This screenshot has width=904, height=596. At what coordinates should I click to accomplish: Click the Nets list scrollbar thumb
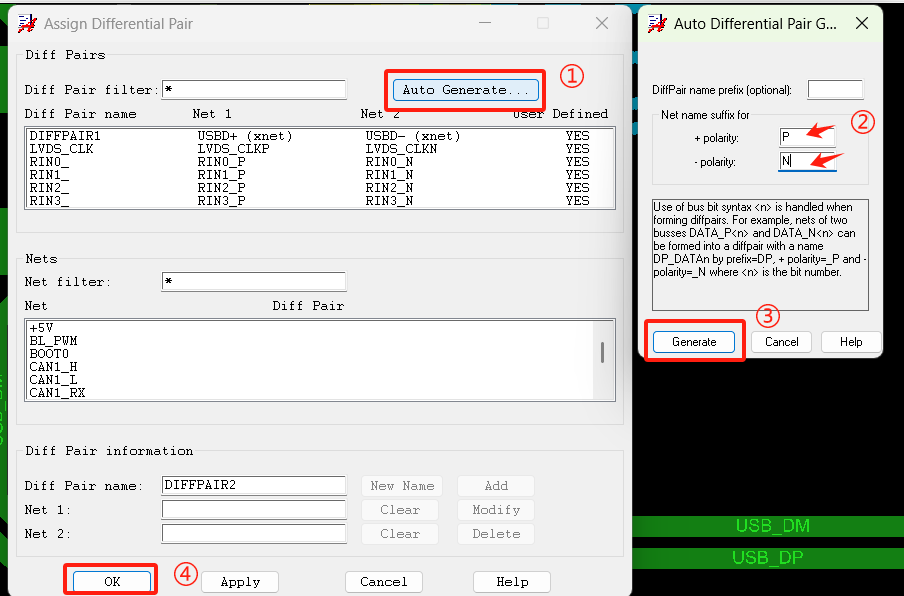pyautogui.click(x=602, y=352)
